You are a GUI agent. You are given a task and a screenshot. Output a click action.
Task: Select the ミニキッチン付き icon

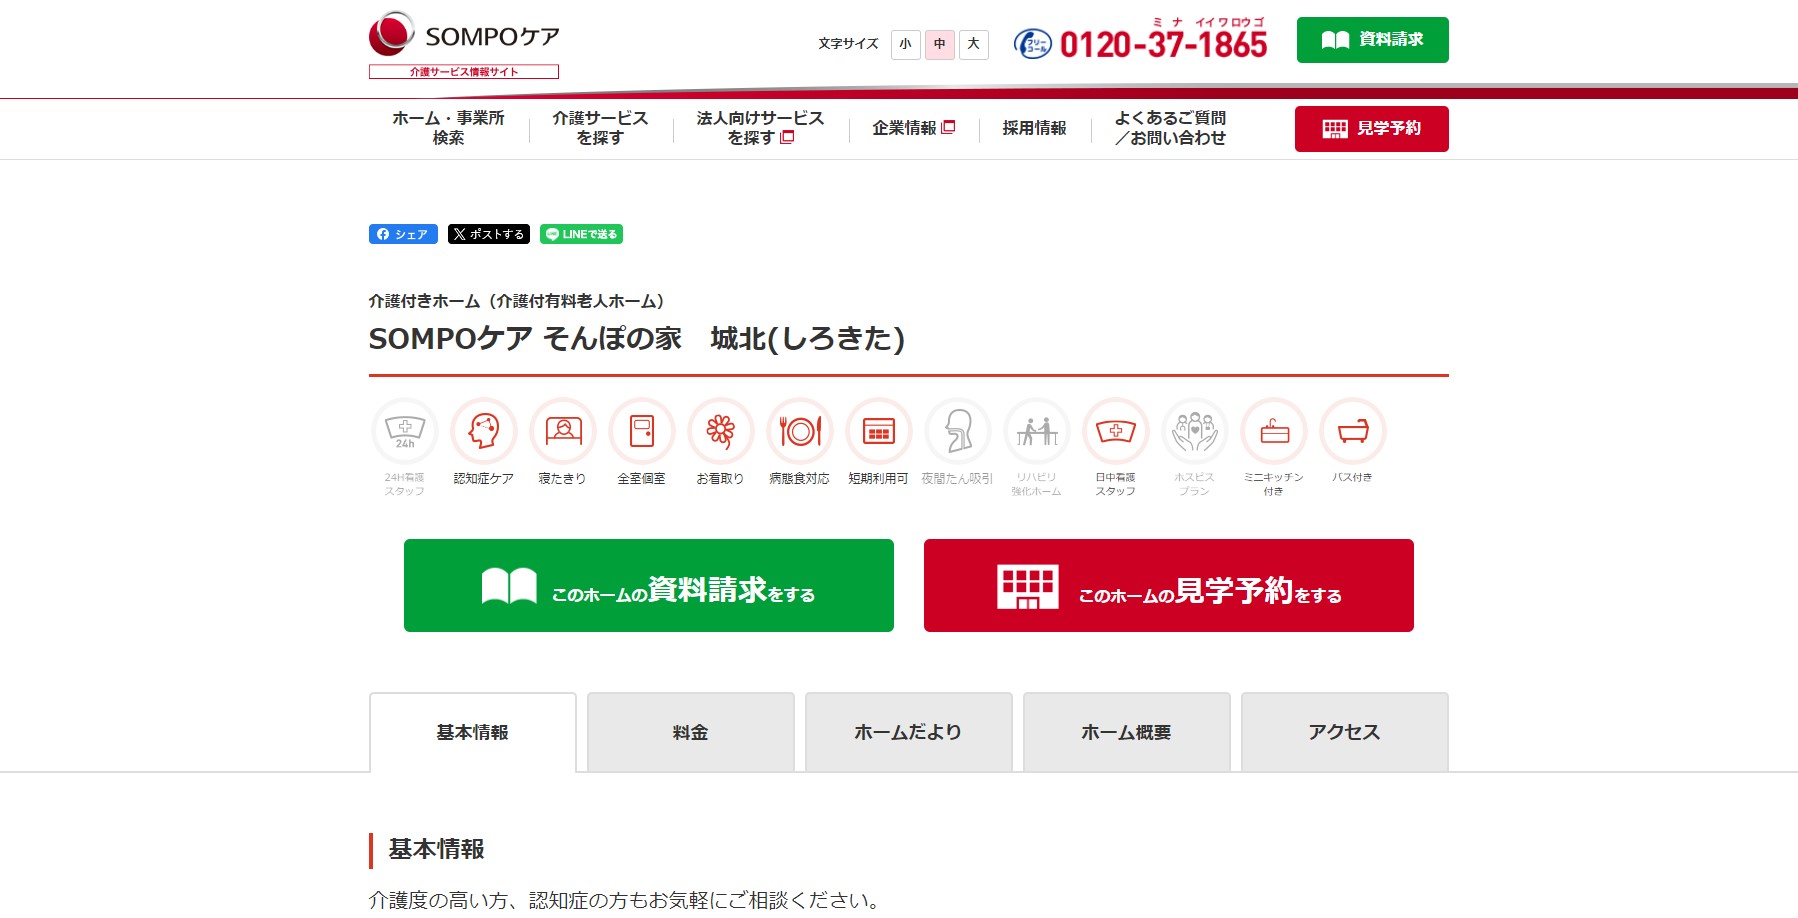(x=1273, y=434)
